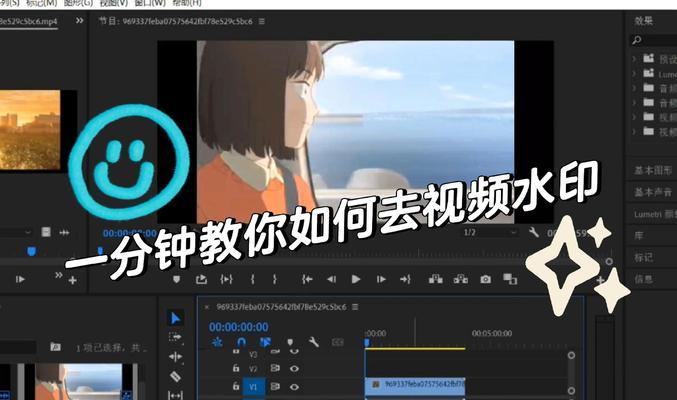Toggle Linked Selection in timeline
677x400 pixels.
click(265, 343)
